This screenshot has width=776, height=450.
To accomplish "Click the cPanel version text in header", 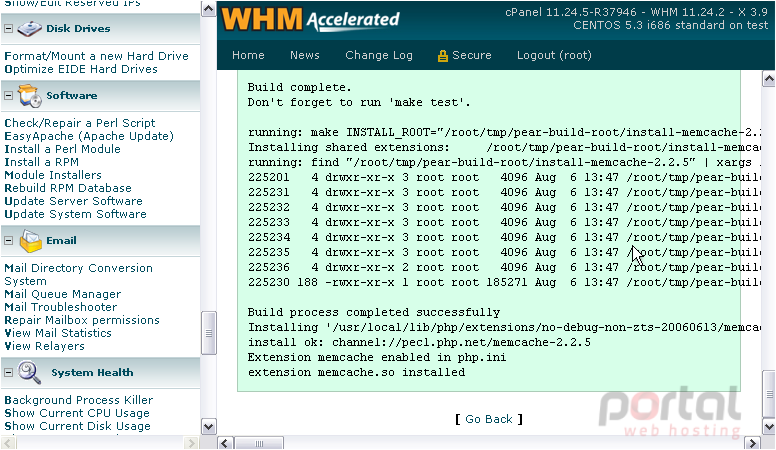I will 636,12.
